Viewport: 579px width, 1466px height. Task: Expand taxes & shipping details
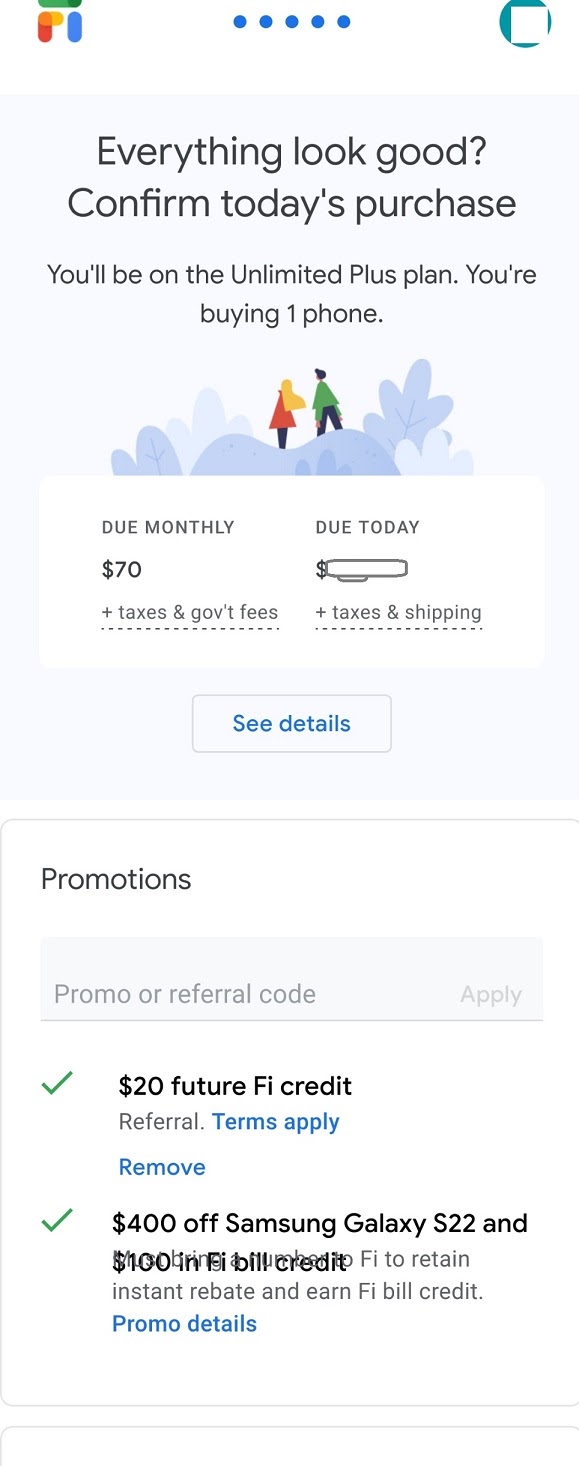399,612
